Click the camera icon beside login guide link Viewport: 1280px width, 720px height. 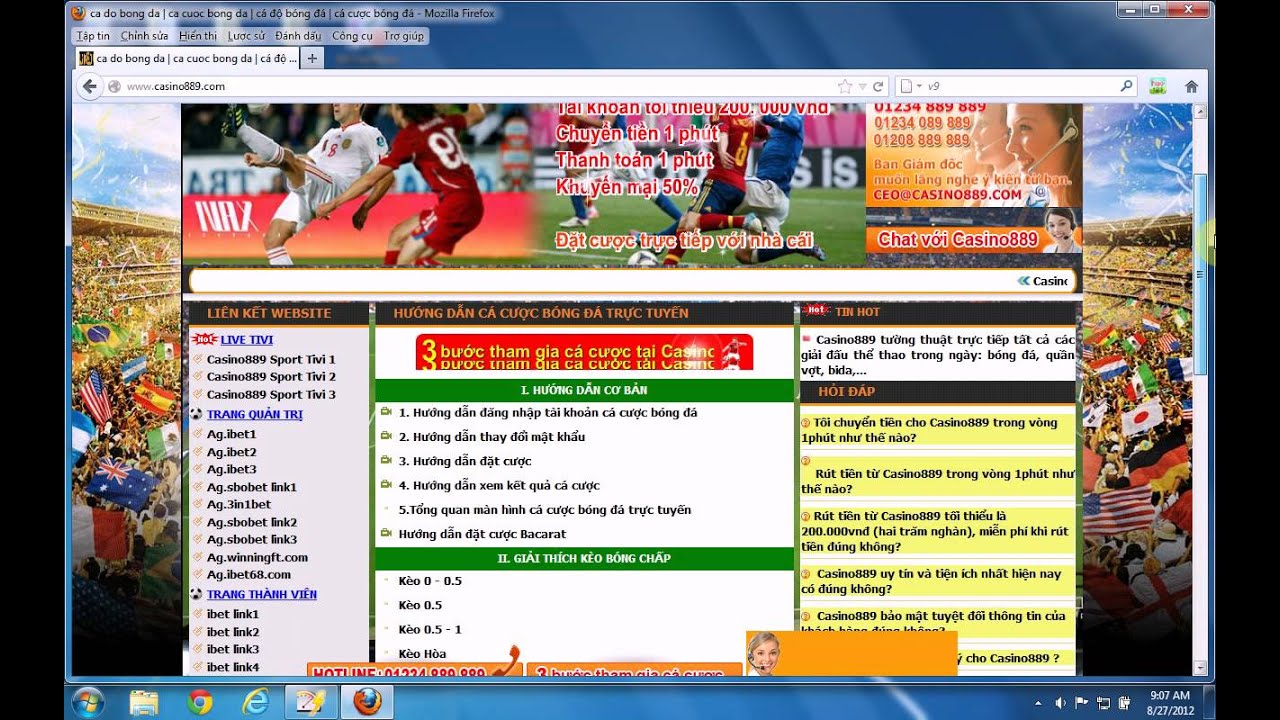tap(386, 412)
